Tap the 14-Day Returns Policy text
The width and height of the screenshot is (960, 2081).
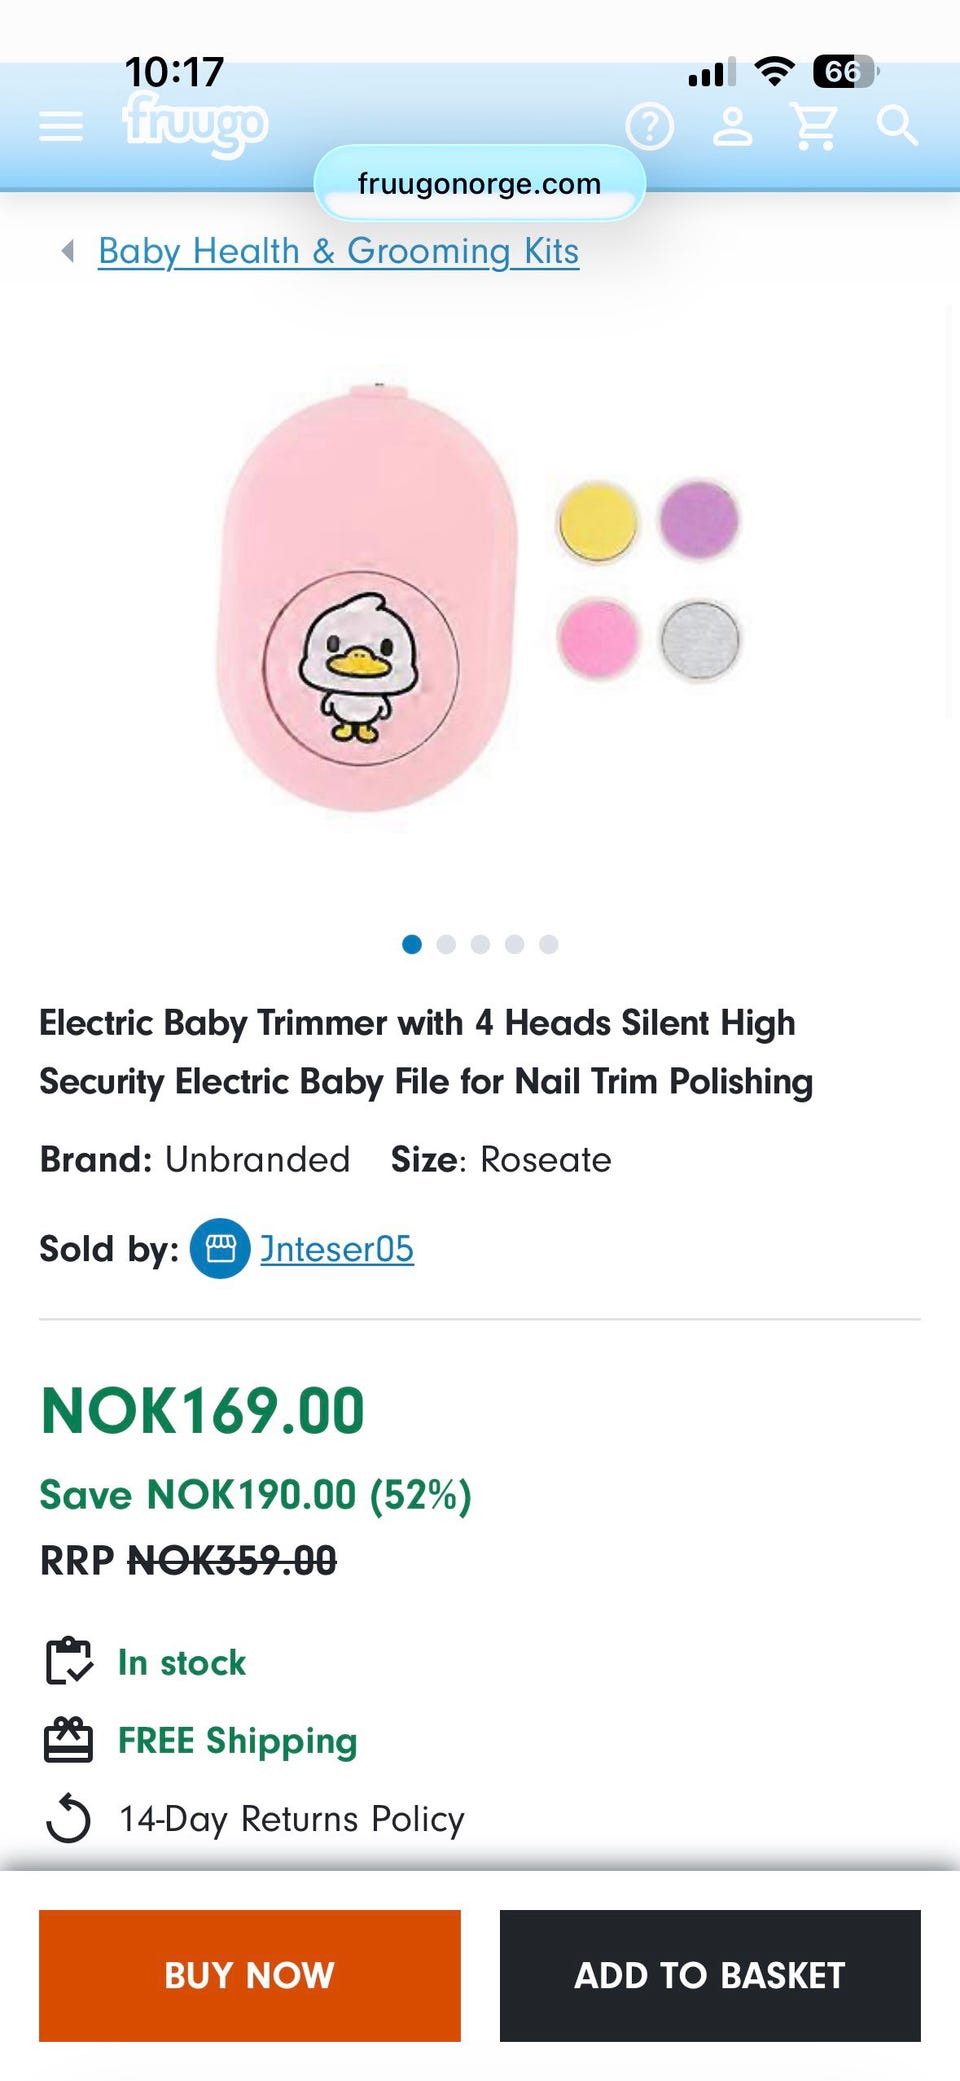[292, 1818]
